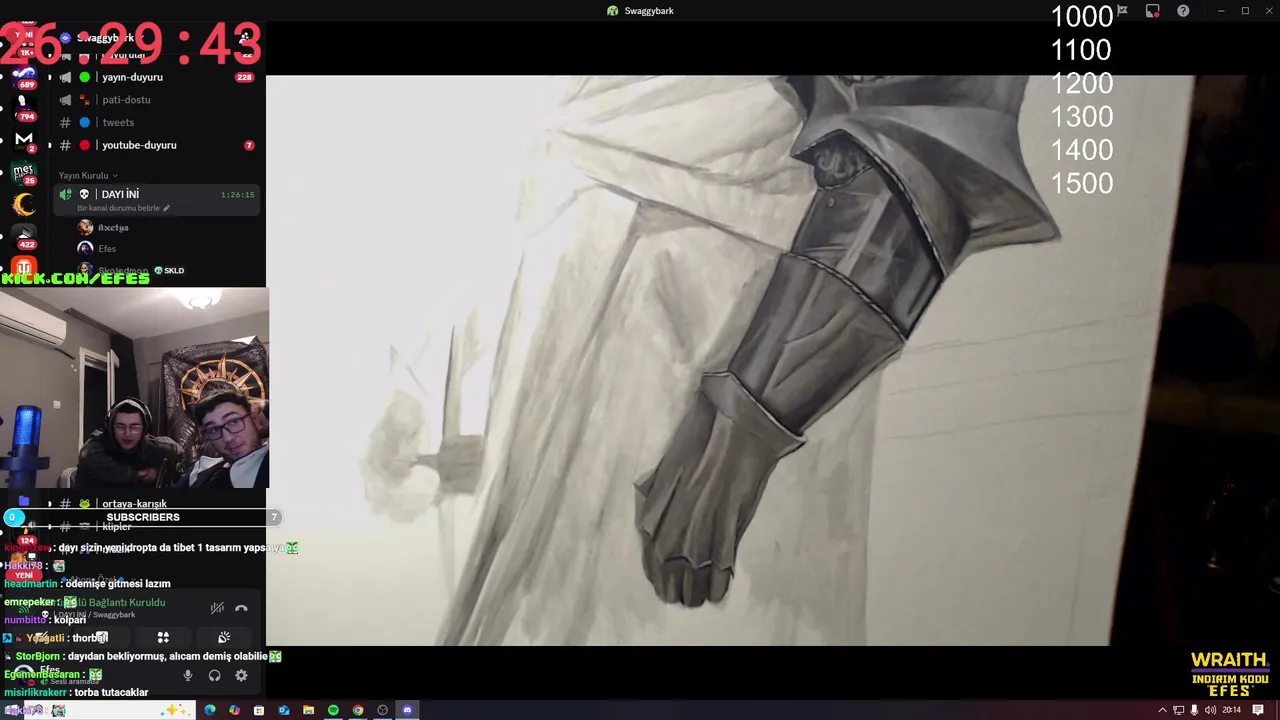Open server with 689 badge in sidebar
Viewport: 1280px width, 720px height.
[24, 75]
